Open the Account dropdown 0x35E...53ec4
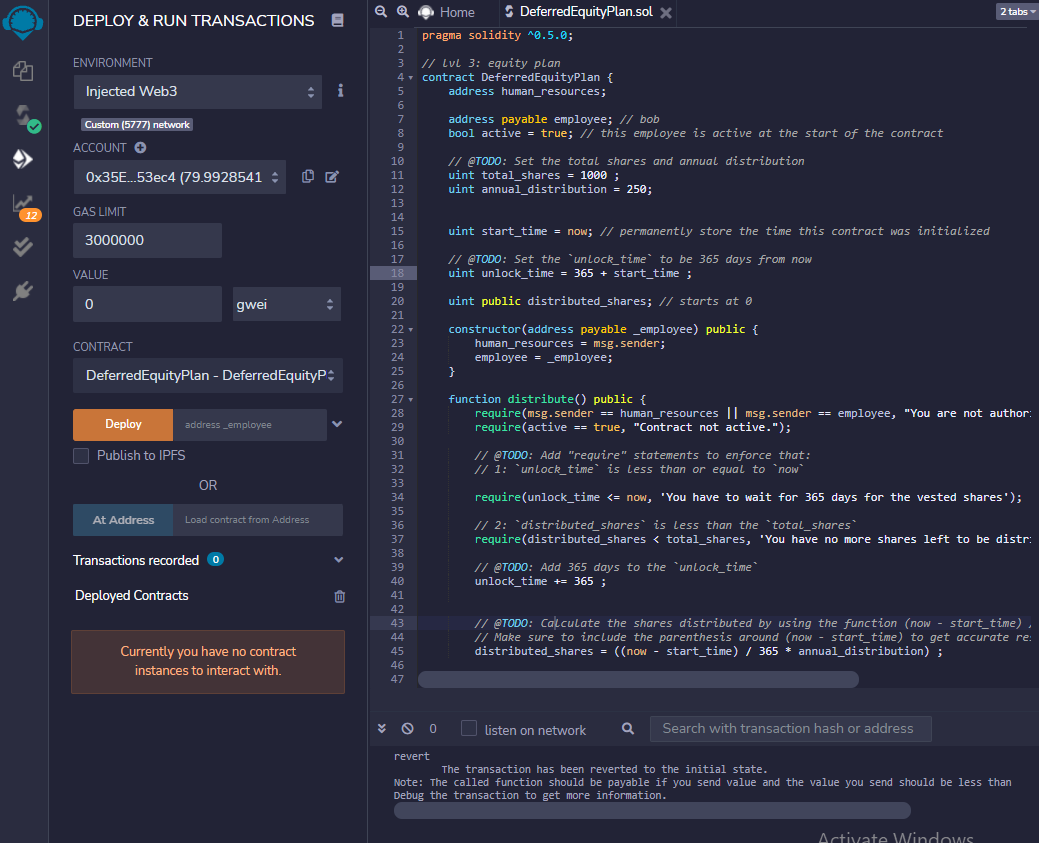Screen dimensions: 1039x843 (180, 177)
